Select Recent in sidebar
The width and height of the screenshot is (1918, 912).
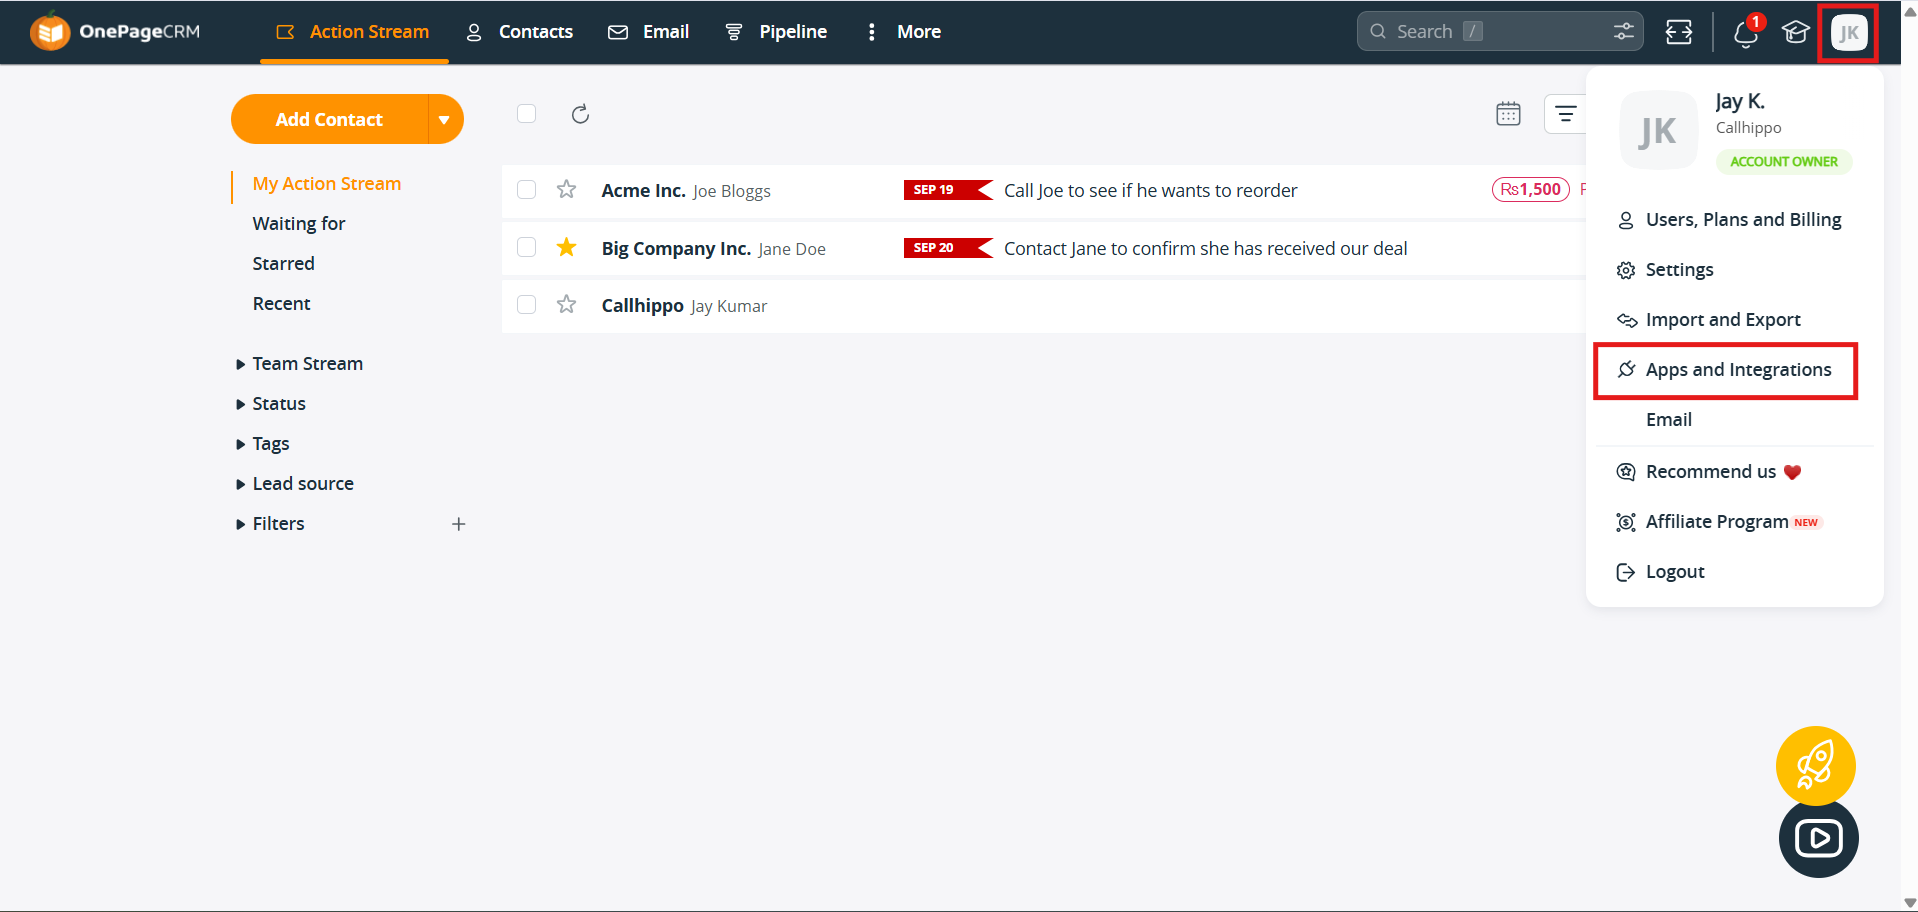pos(281,304)
